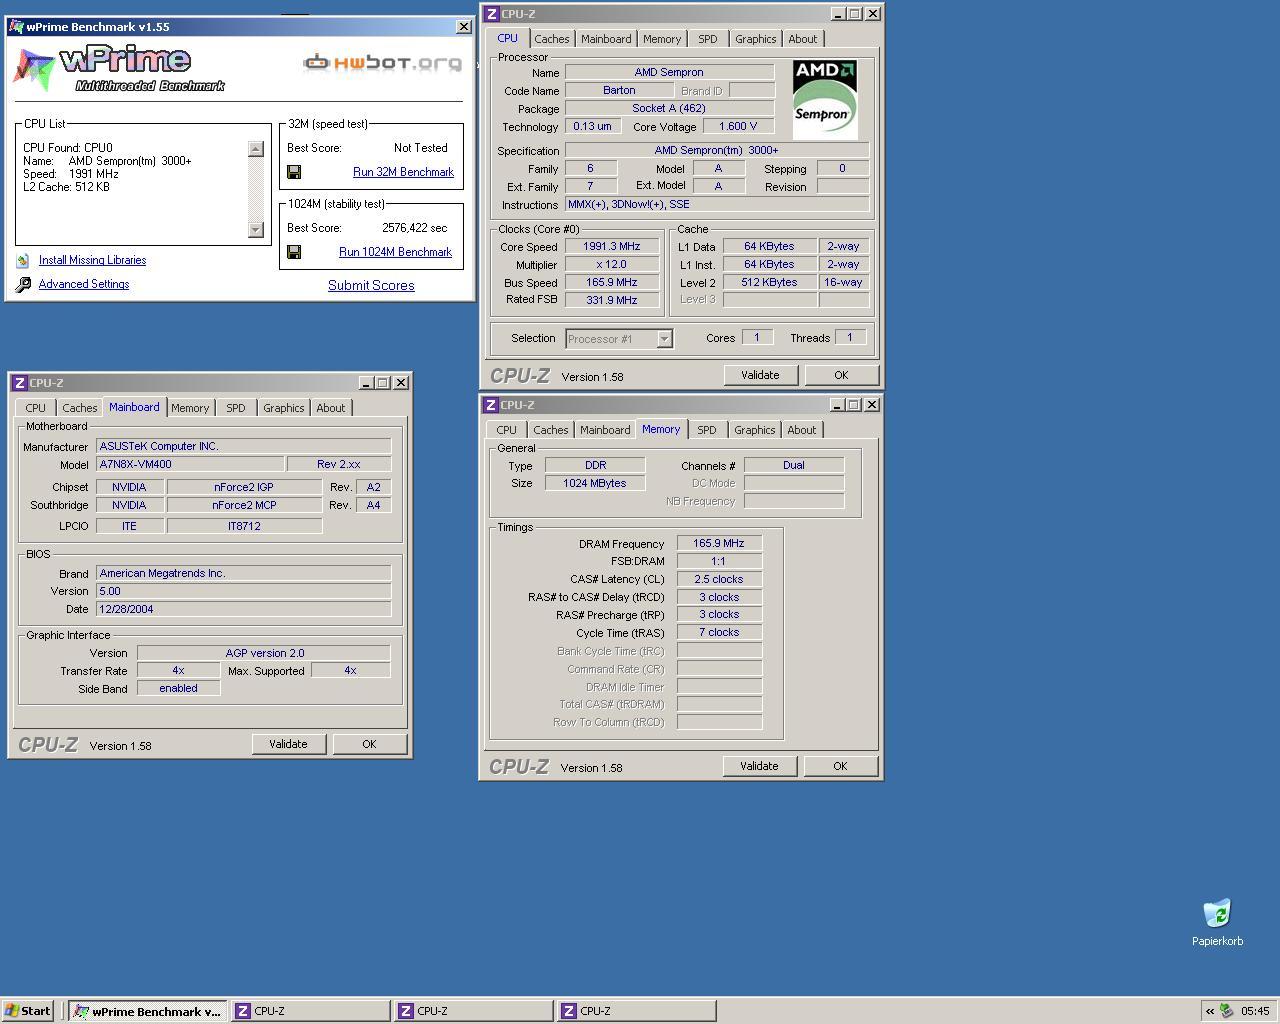The height and width of the screenshot is (1024, 1280).
Task: Click the Submit Scores link
Action: 371,285
